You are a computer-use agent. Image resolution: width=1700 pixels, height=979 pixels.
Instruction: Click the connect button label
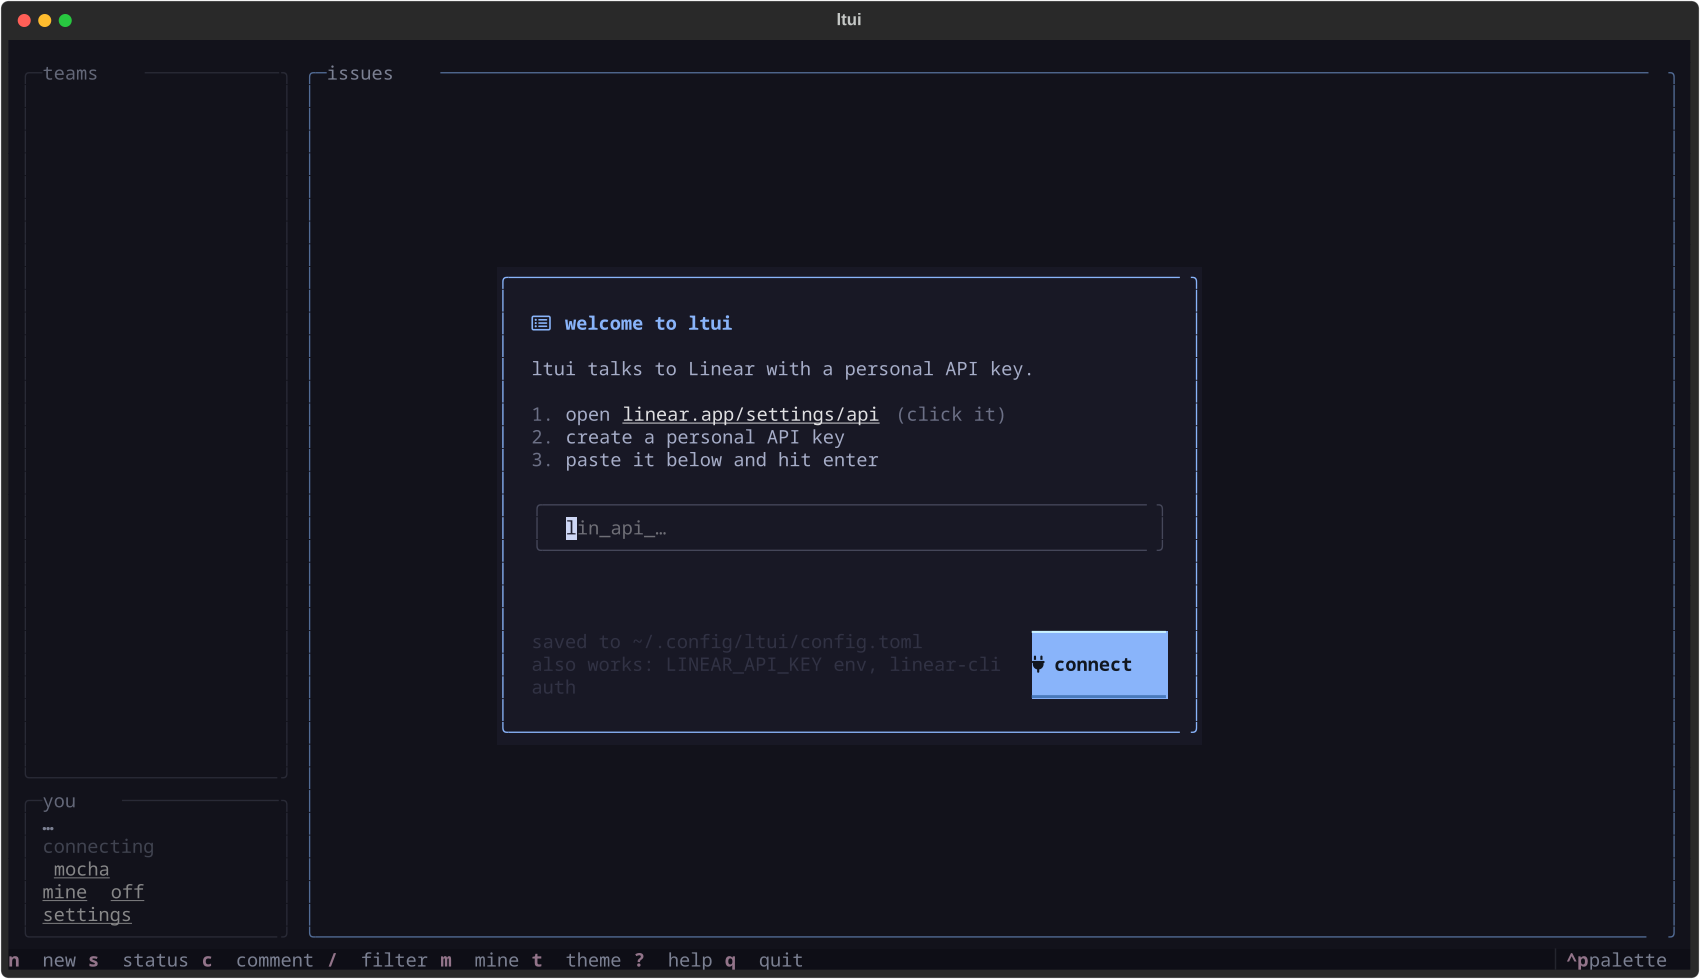pos(1093,665)
